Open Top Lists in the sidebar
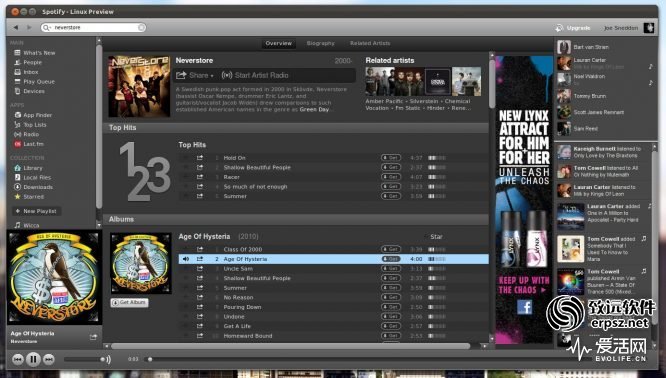The image size is (666, 378). coord(35,125)
